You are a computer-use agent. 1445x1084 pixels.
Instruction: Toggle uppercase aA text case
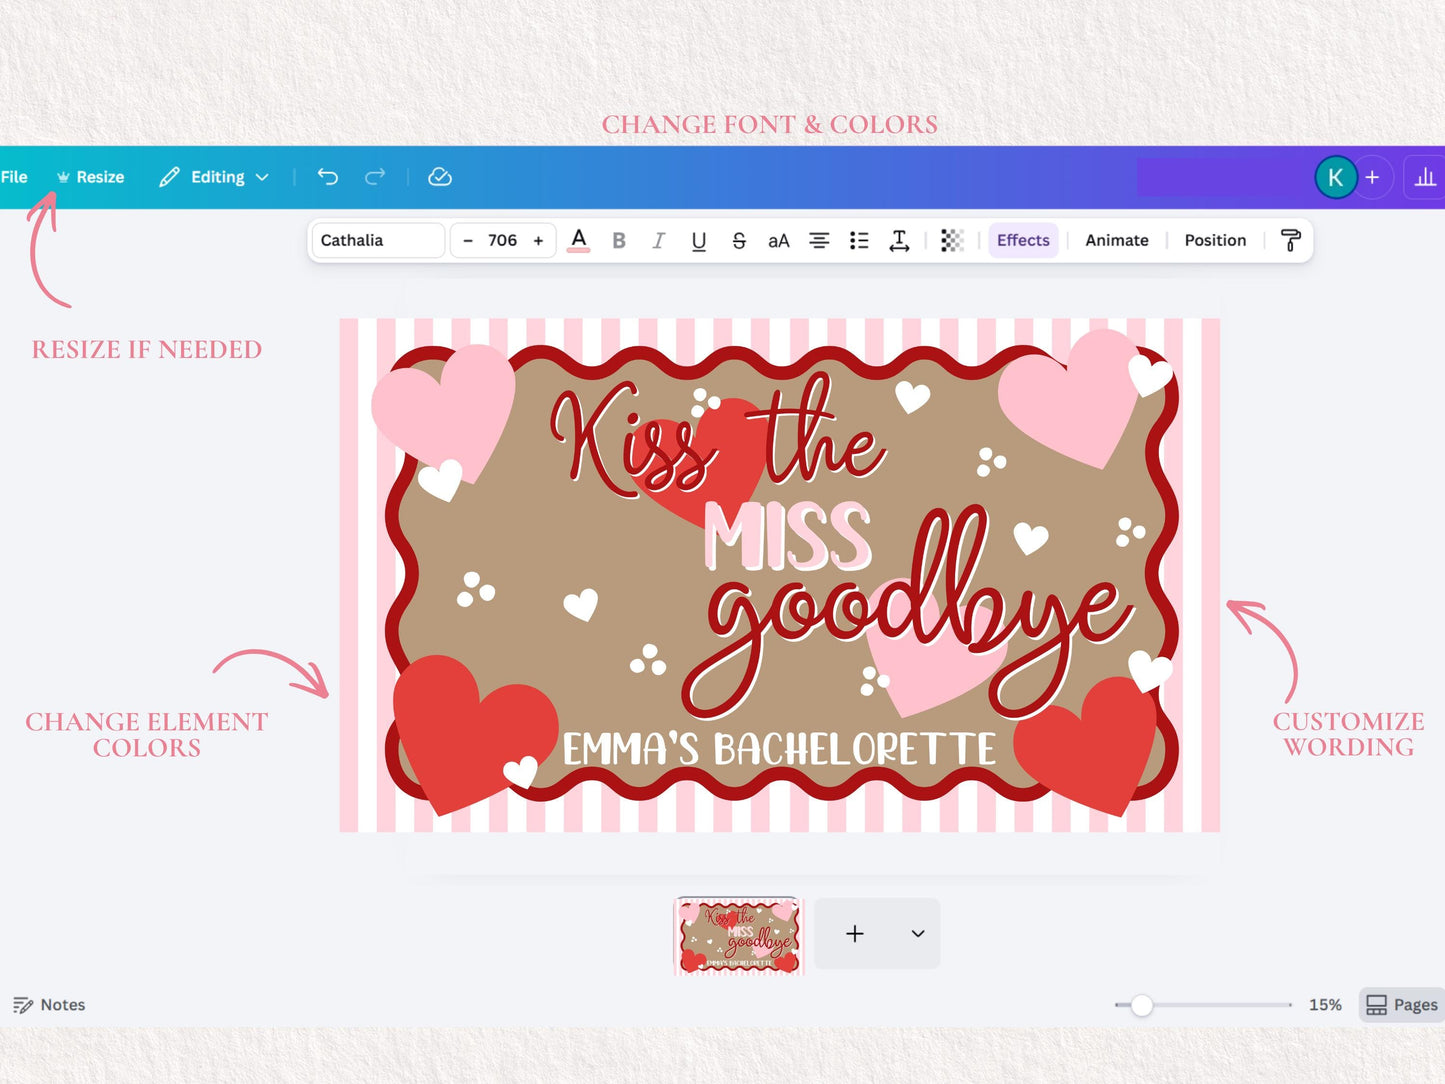point(779,240)
